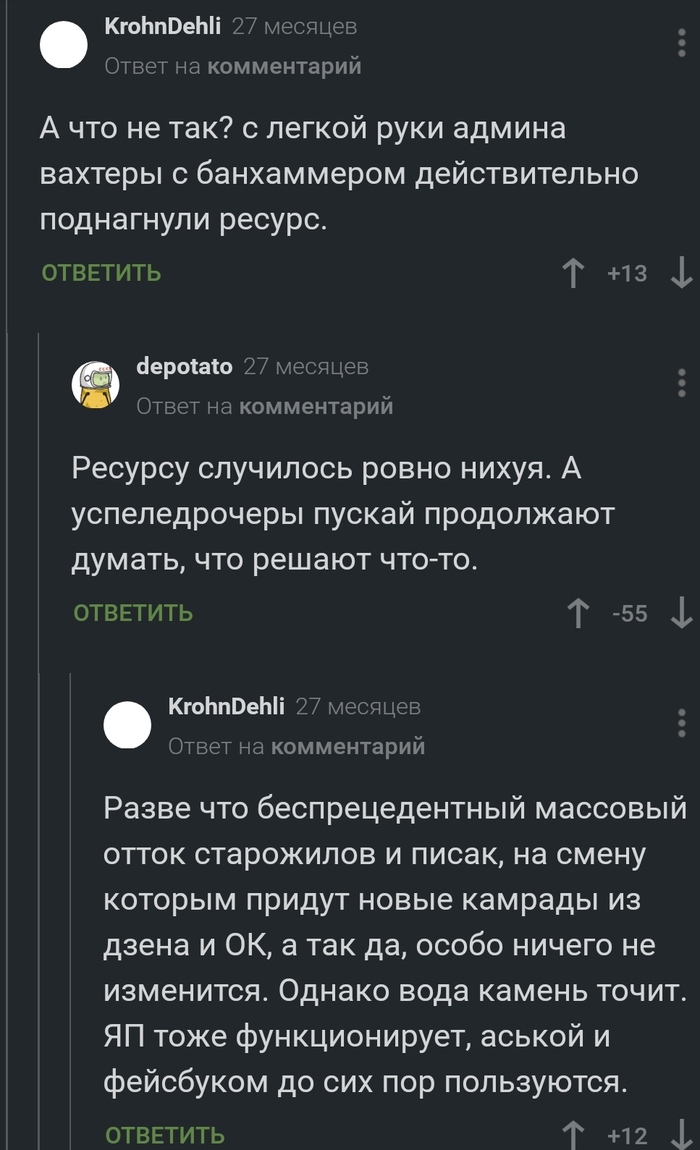Open KrohnDehli's avatar in the bottom comment

click(127, 725)
